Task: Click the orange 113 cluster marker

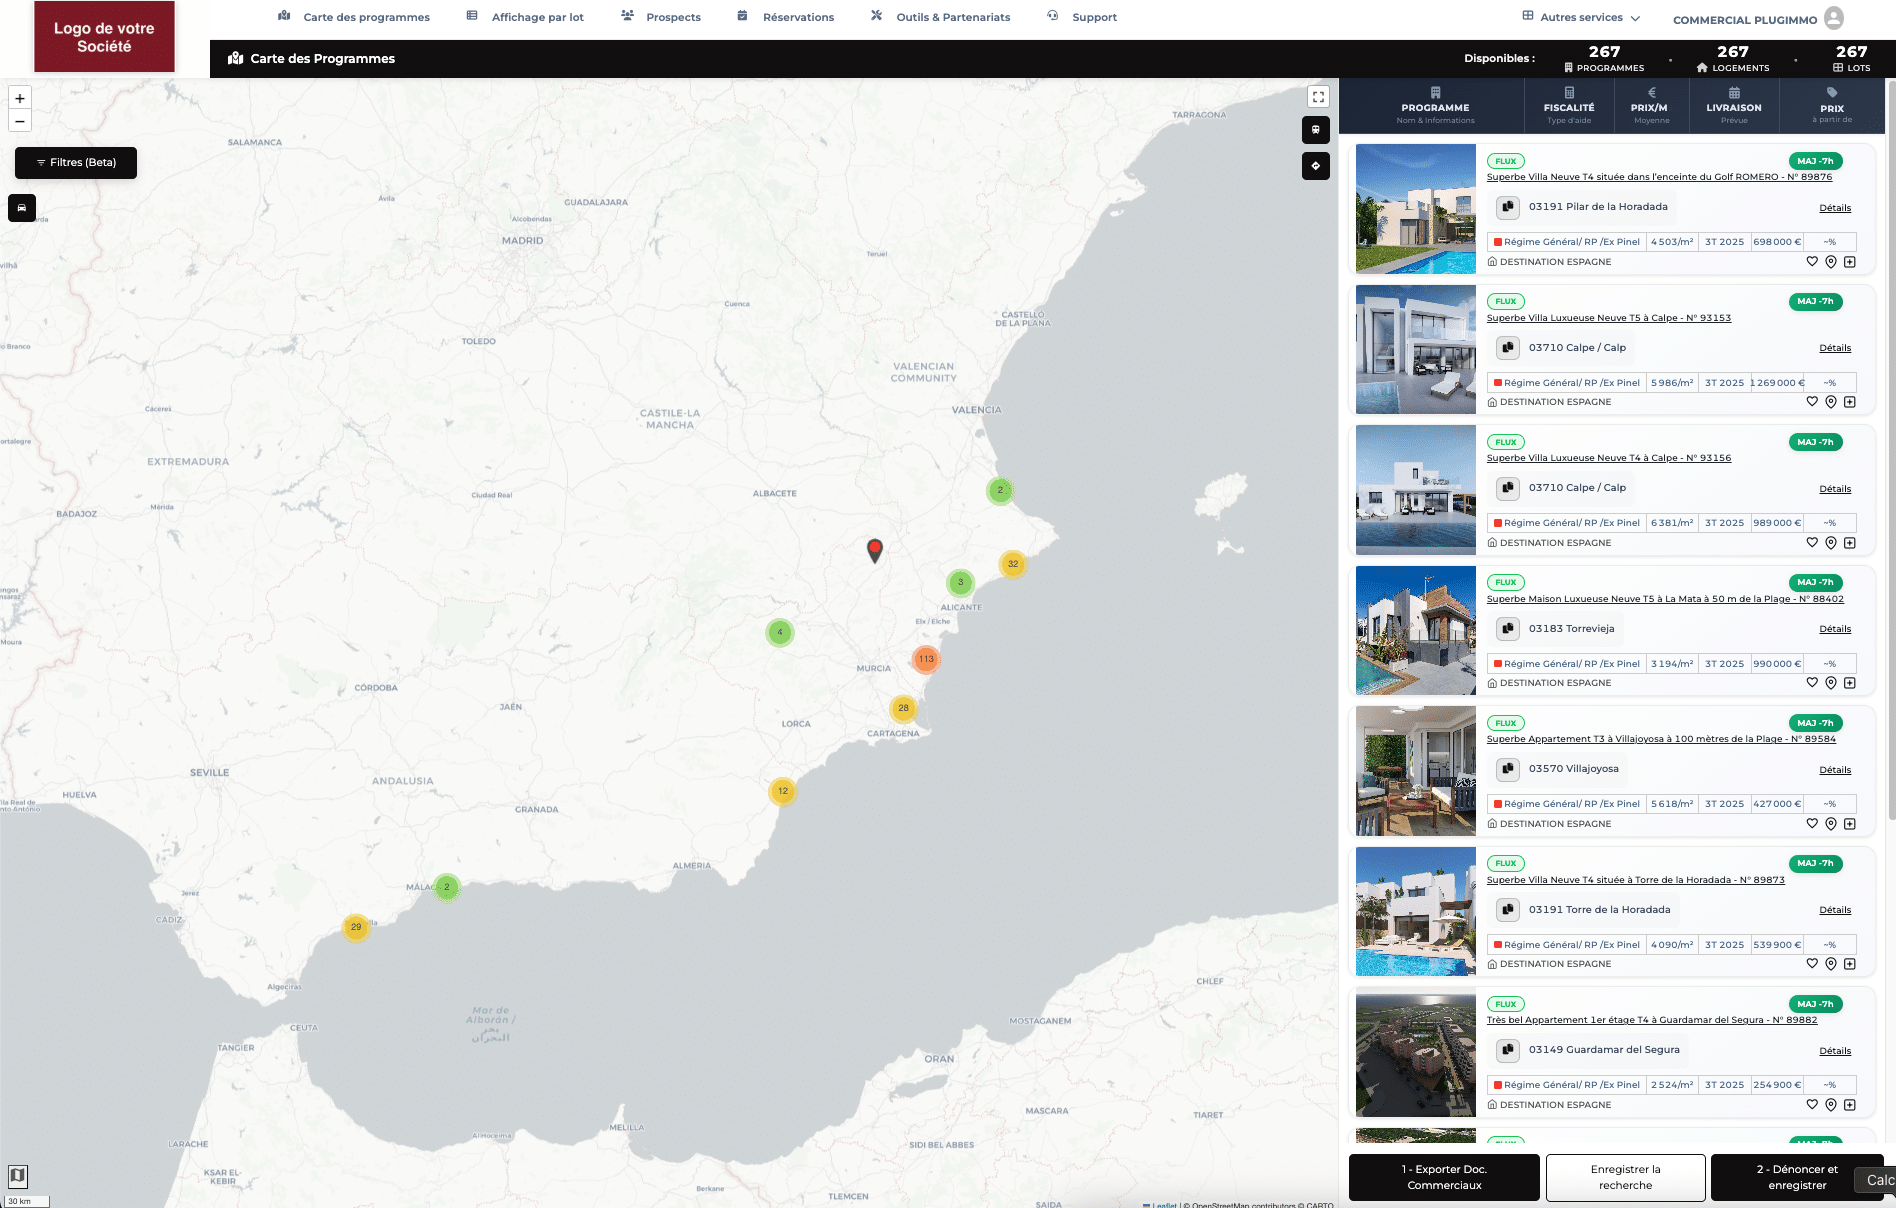Action: coord(926,659)
